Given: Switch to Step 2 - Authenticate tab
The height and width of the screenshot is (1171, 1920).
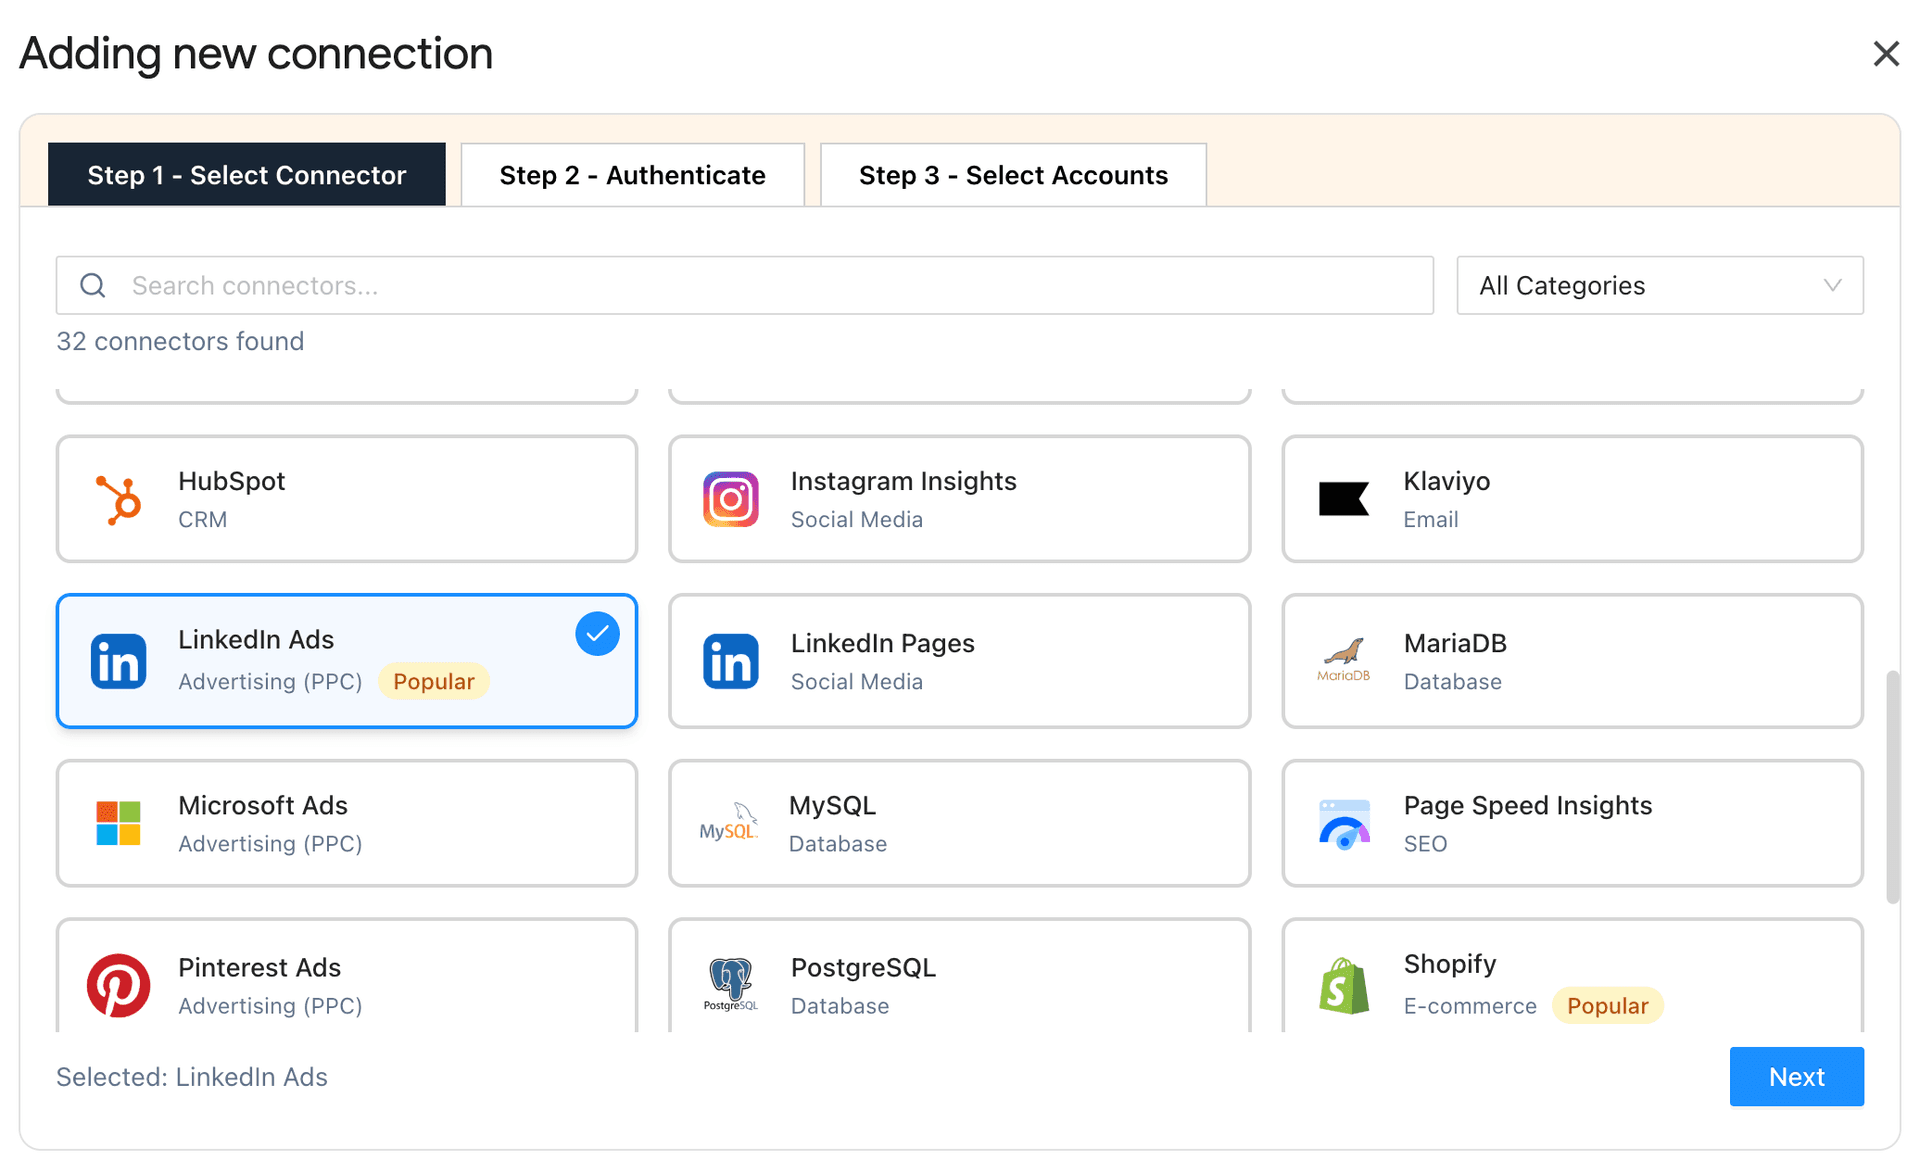Looking at the screenshot, I should 632,174.
